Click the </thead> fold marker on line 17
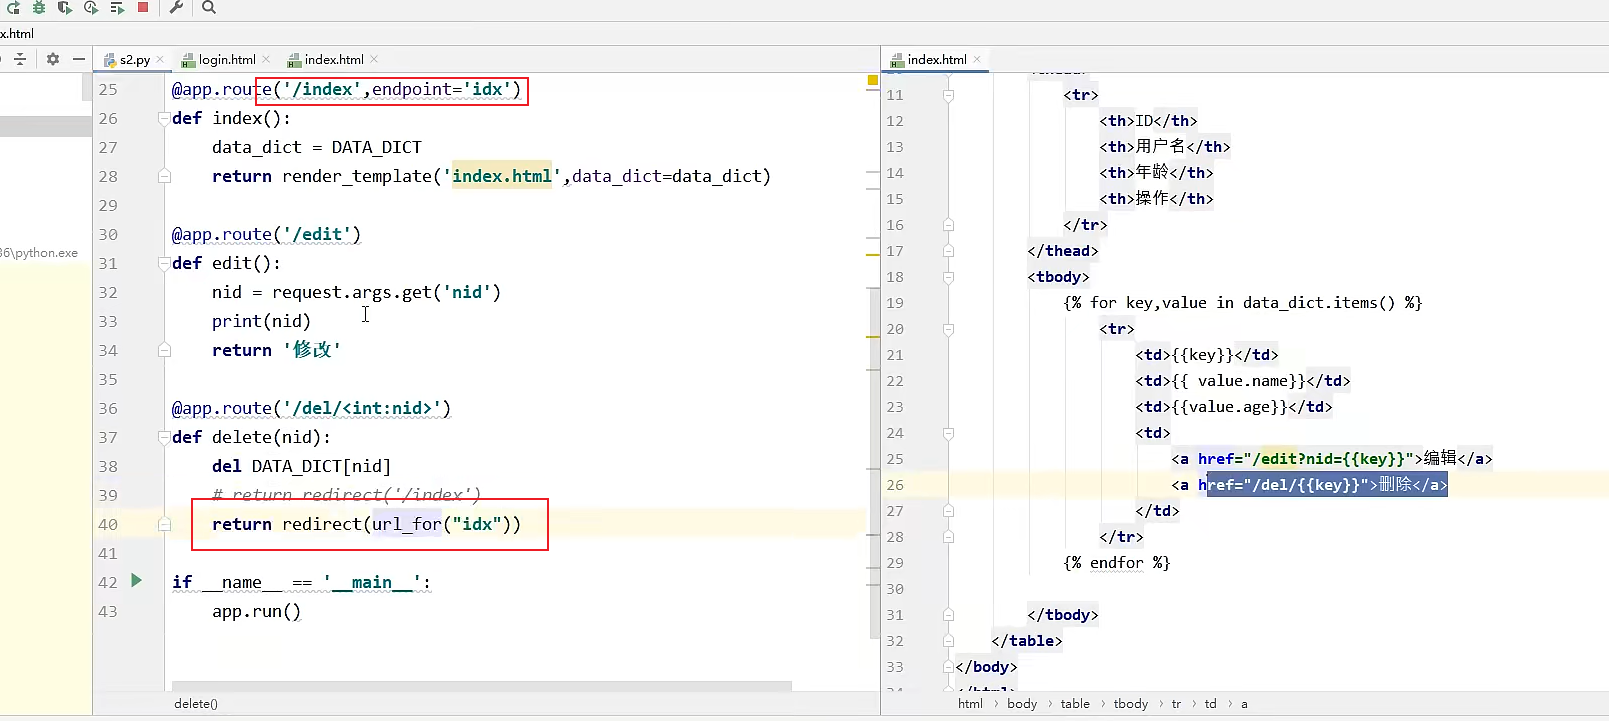Screen dimensions: 1609x721 point(948,251)
